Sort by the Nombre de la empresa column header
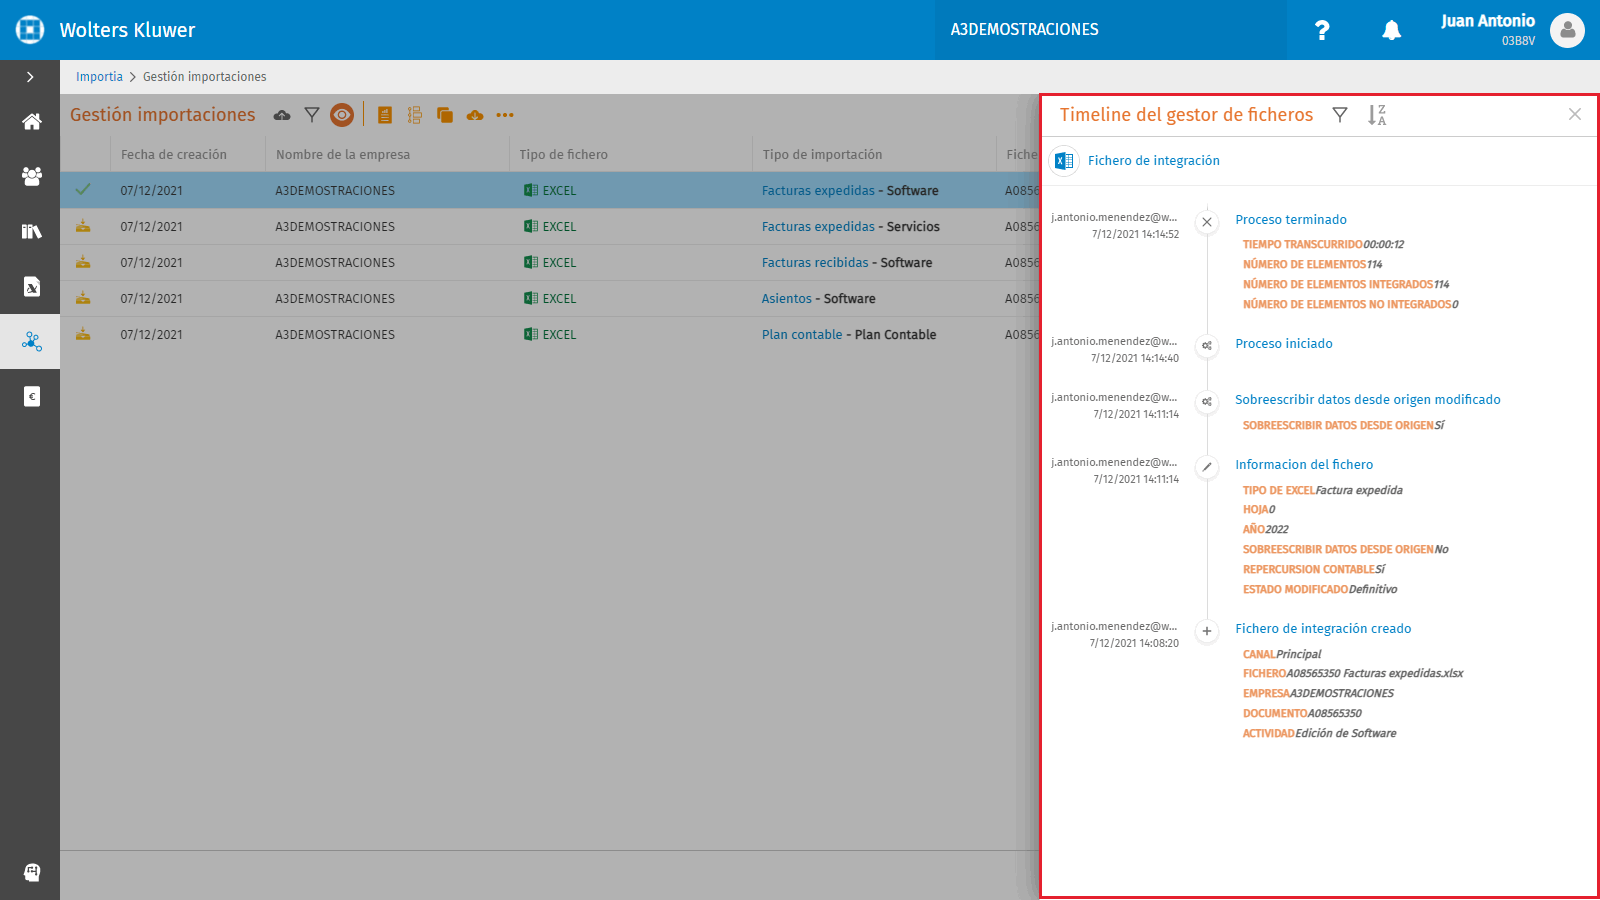 [x=342, y=155]
